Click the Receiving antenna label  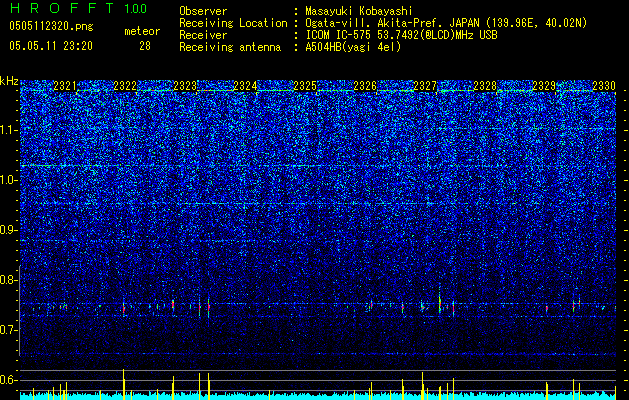pos(230,47)
